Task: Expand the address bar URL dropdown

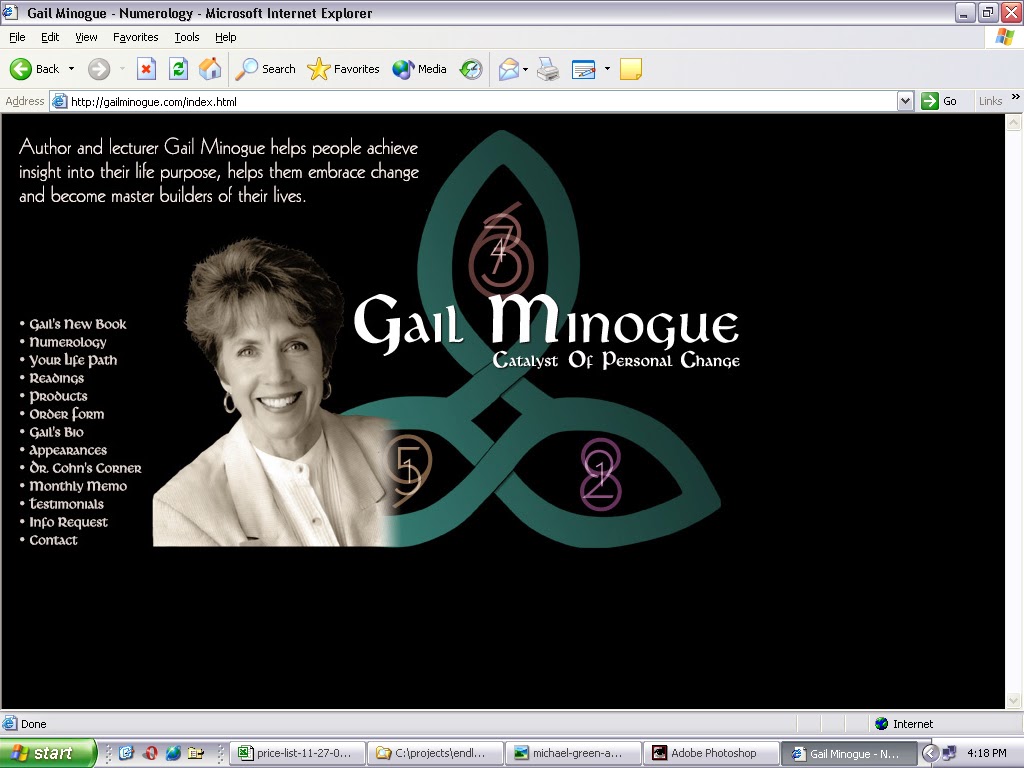Action: tap(905, 101)
